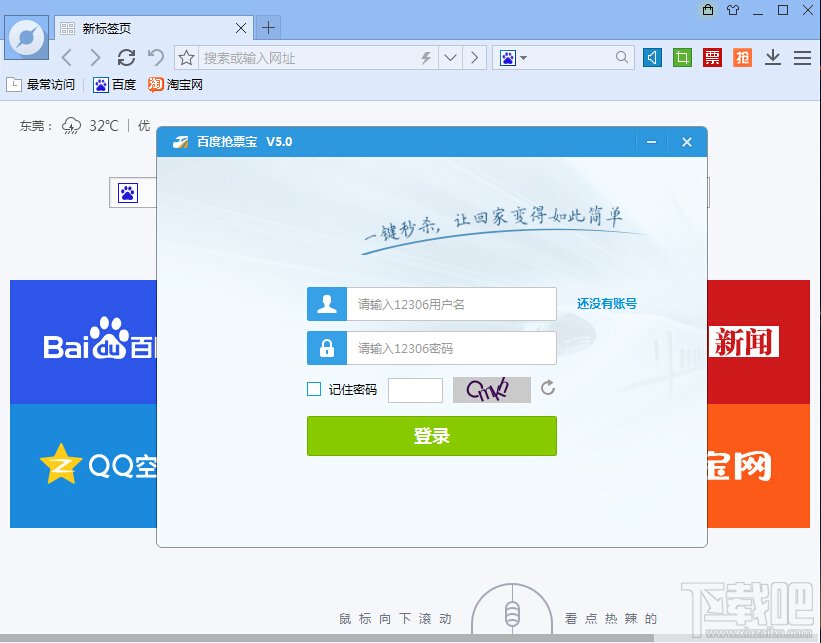Click the go arrow beside address bar

coord(474,58)
